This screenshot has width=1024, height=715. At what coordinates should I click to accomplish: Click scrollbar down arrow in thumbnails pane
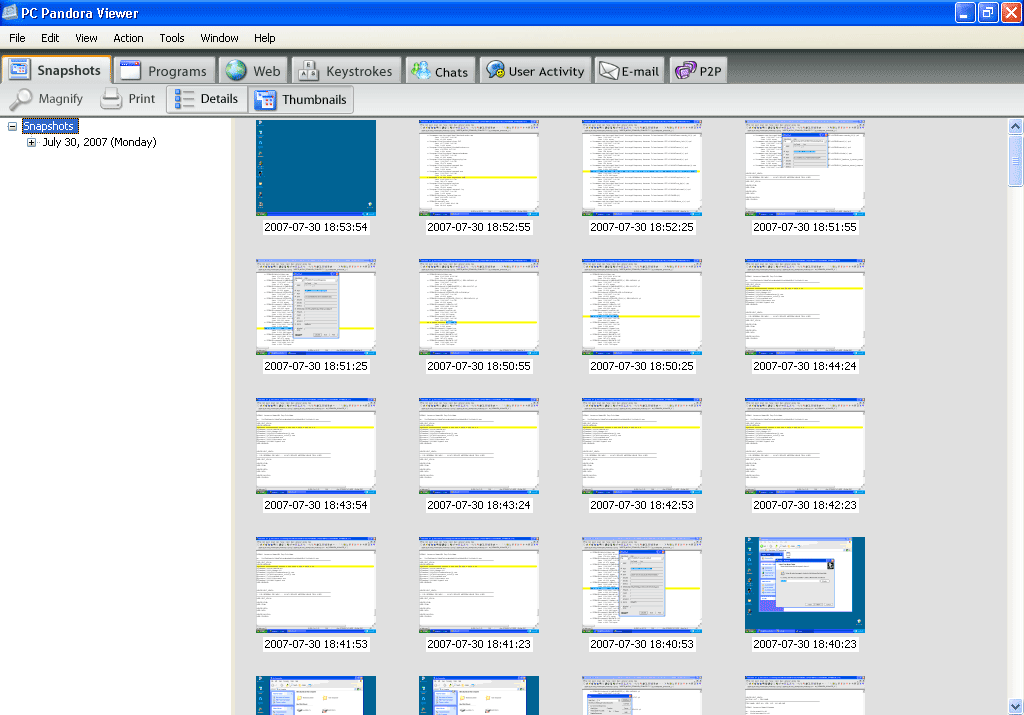[1015, 705]
